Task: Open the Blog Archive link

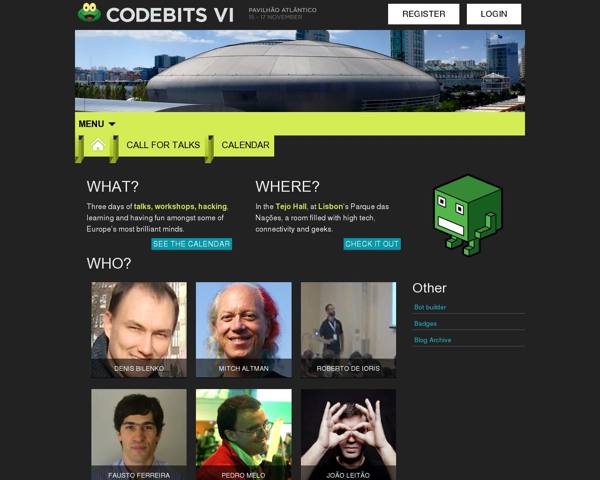Action: pyautogui.click(x=432, y=340)
